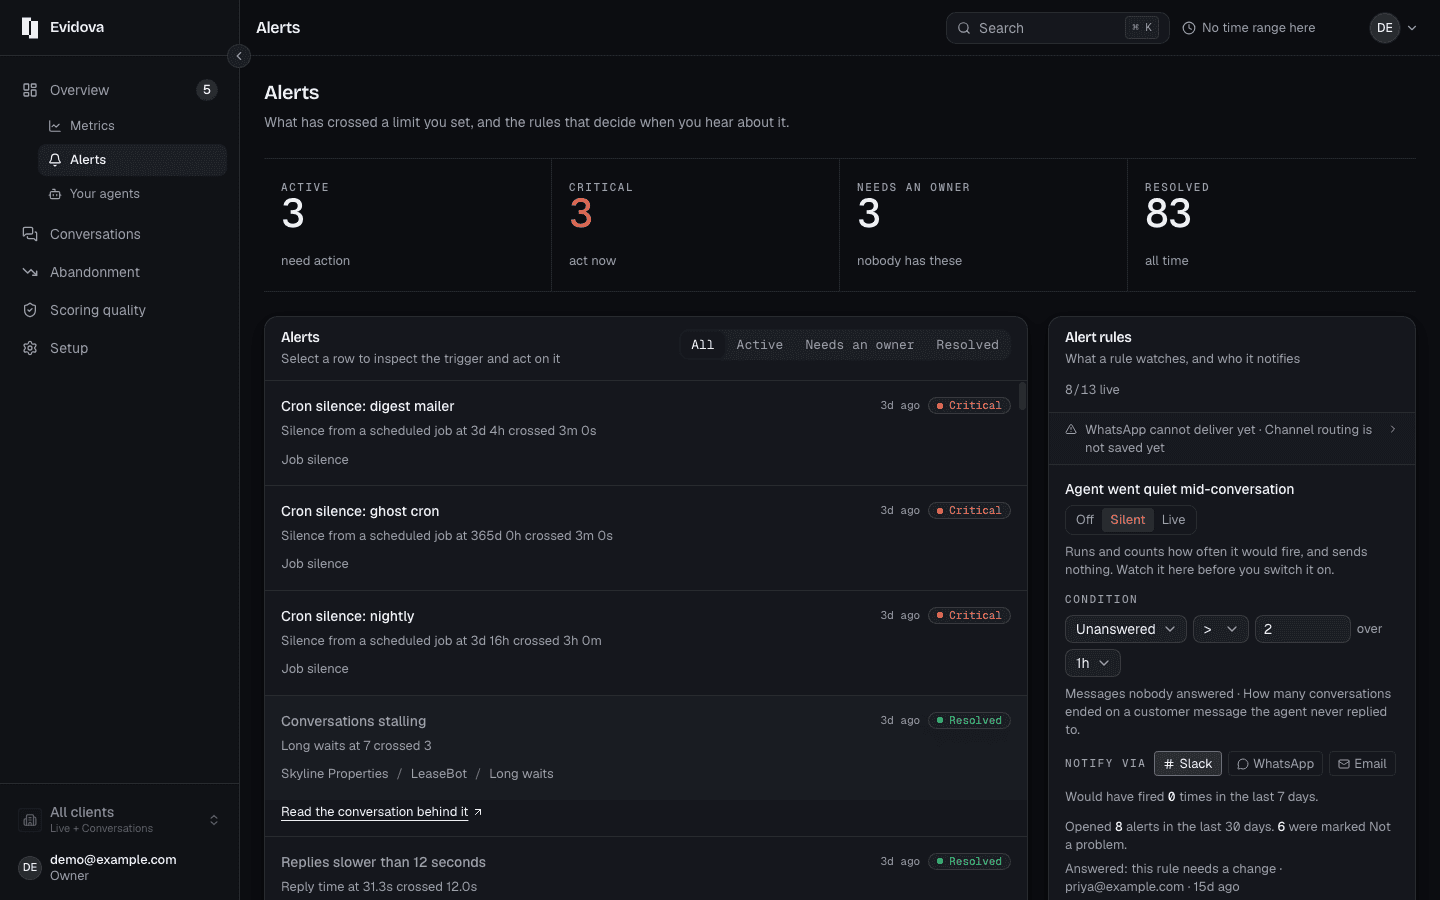Screen dimensions: 1440x900
Task: Open the Cron silence: ghost cron alert
Action: pyautogui.click(x=646, y=538)
